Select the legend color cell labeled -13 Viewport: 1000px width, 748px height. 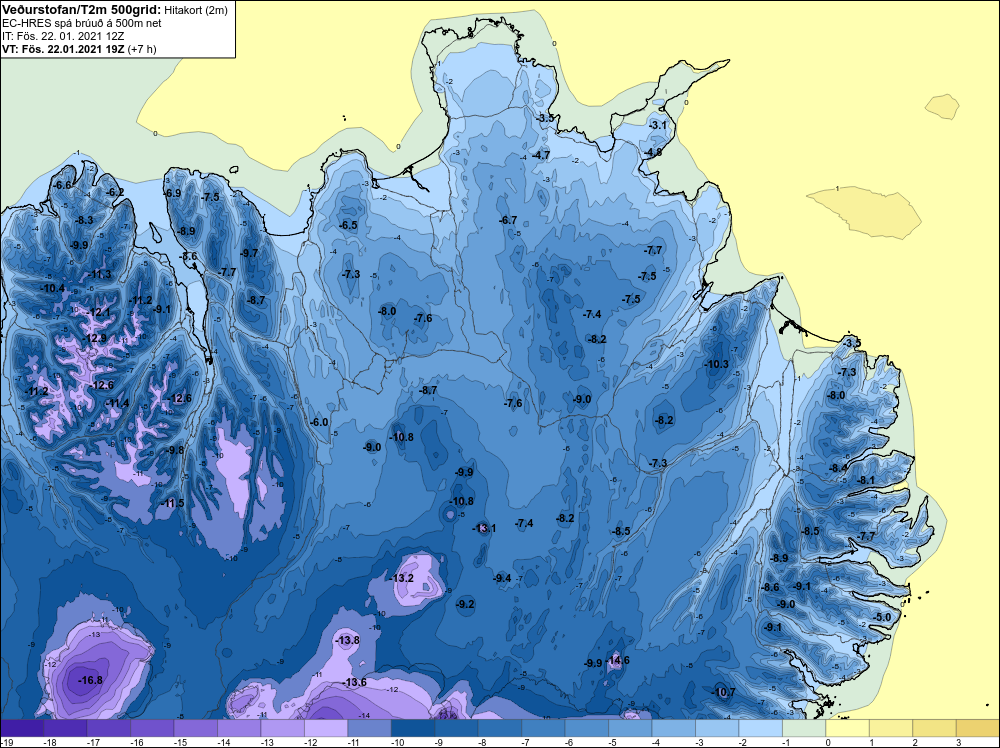pos(283,728)
